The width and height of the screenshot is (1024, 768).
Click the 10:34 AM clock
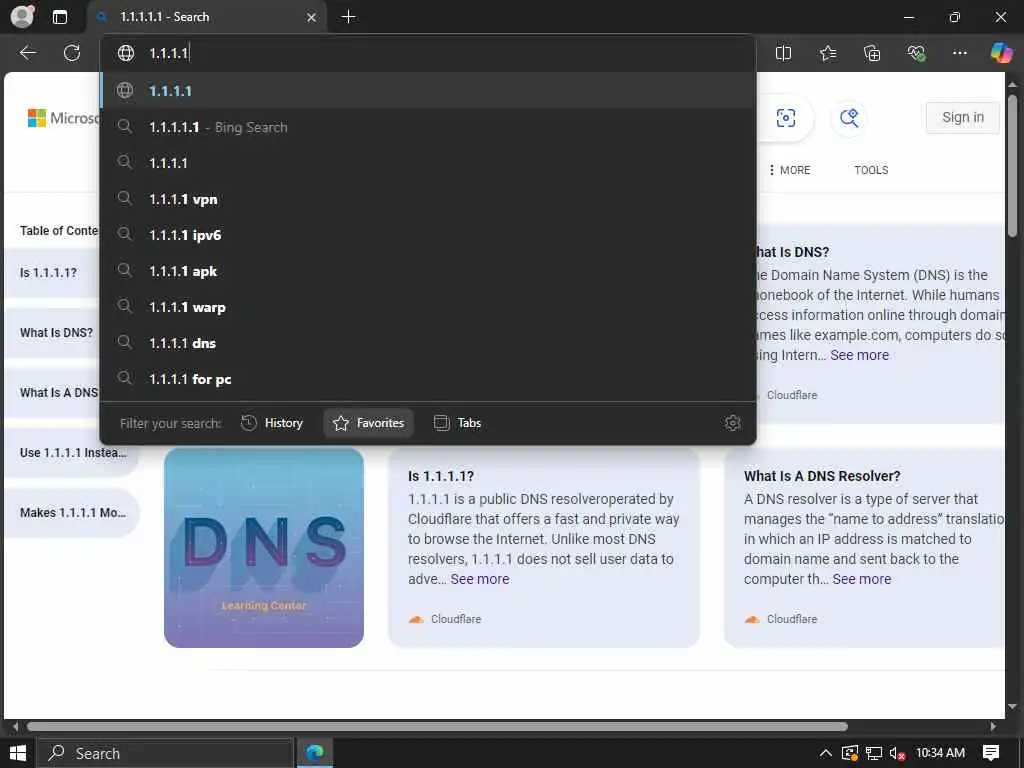click(x=940, y=753)
